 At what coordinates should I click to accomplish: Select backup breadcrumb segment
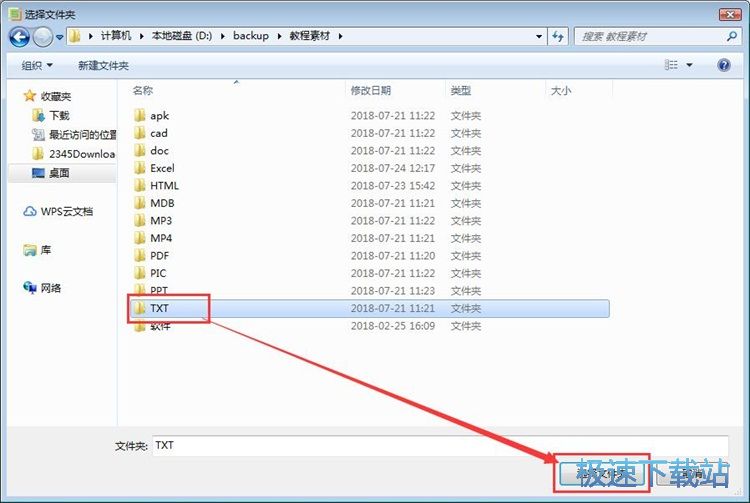pyautogui.click(x=251, y=36)
